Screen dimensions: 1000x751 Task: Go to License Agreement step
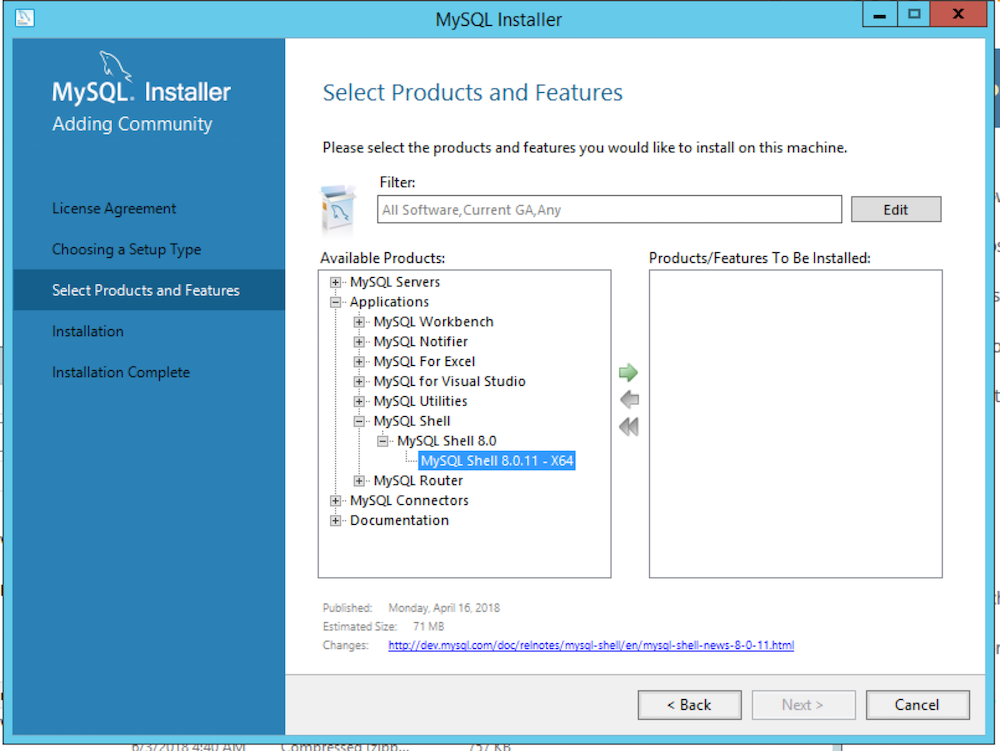(114, 208)
